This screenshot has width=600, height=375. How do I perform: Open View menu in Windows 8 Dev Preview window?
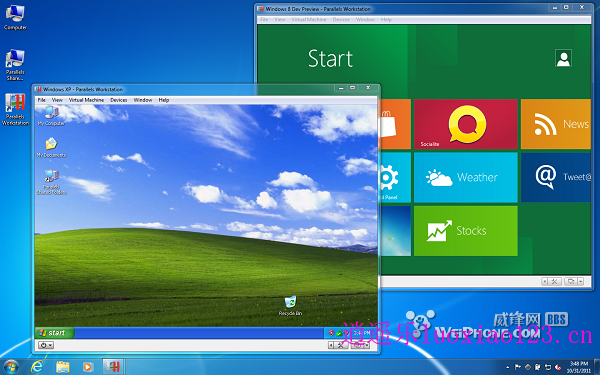[x=280, y=20]
